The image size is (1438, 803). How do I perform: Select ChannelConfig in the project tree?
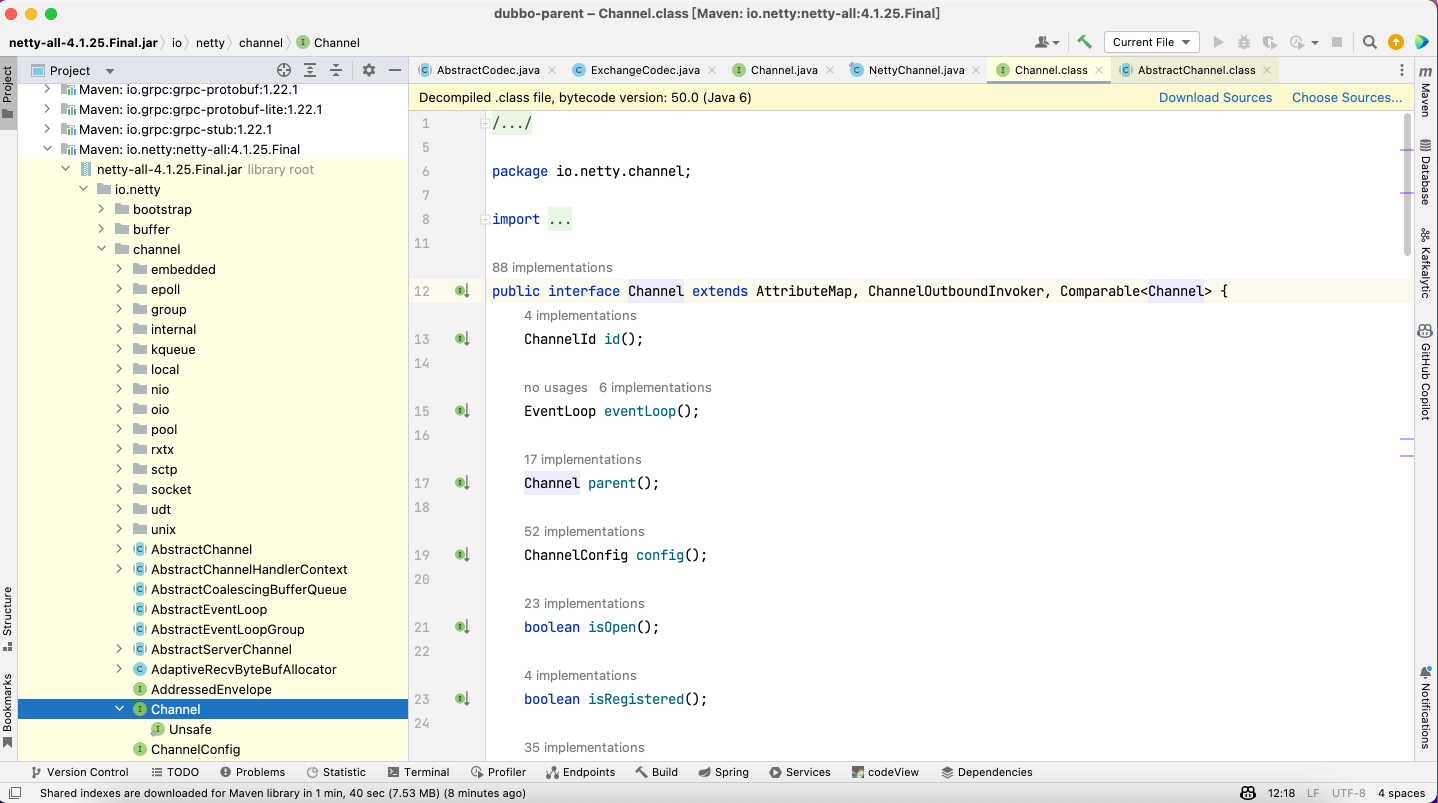point(195,749)
